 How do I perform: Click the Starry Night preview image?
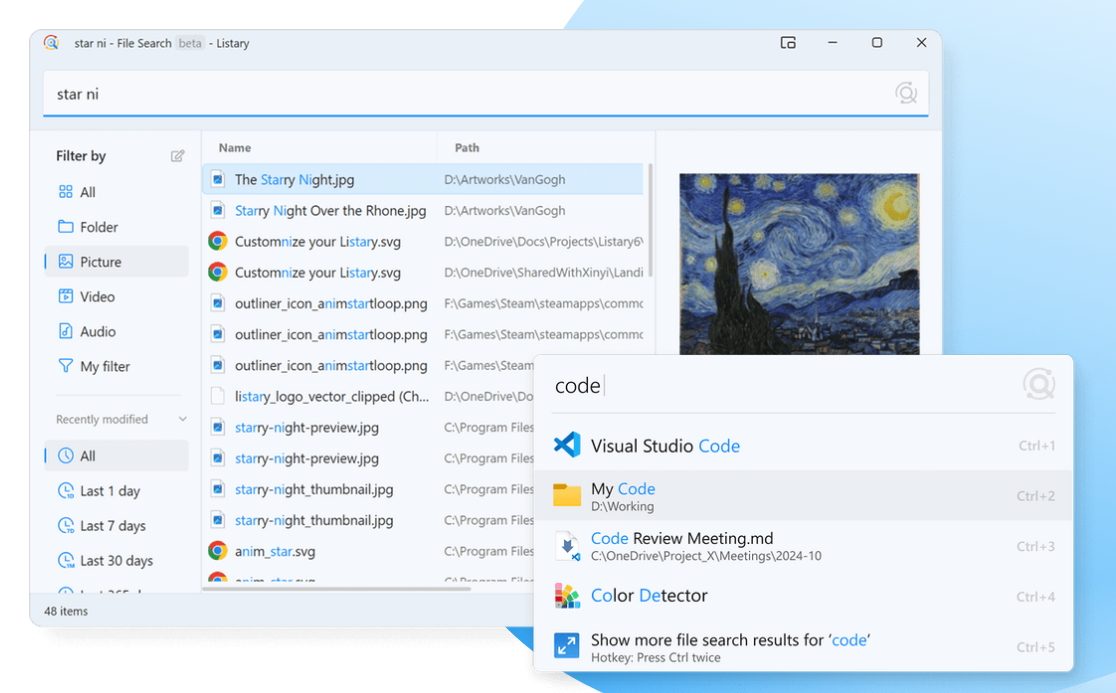coord(798,263)
